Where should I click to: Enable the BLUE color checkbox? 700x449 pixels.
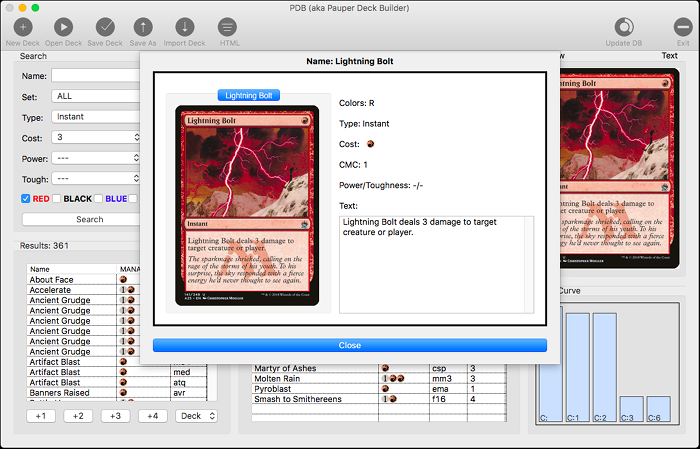tap(99, 199)
